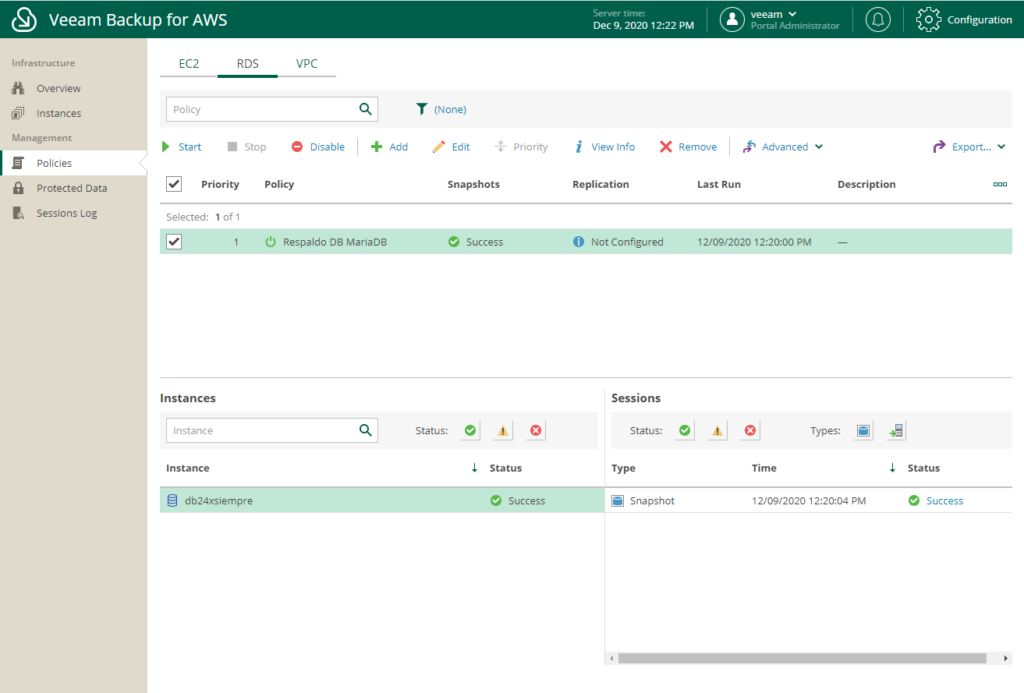The image size is (1024, 693).
Task: Select the RDS tab
Action: click(248, 63)
